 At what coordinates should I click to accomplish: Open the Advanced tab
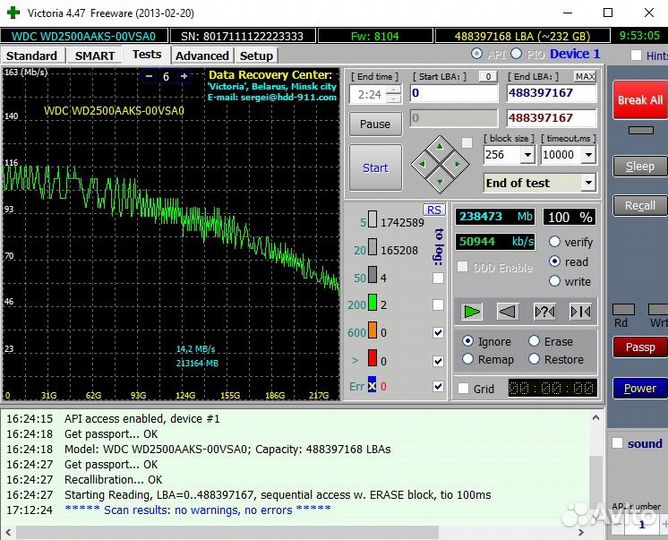point(202,56)
